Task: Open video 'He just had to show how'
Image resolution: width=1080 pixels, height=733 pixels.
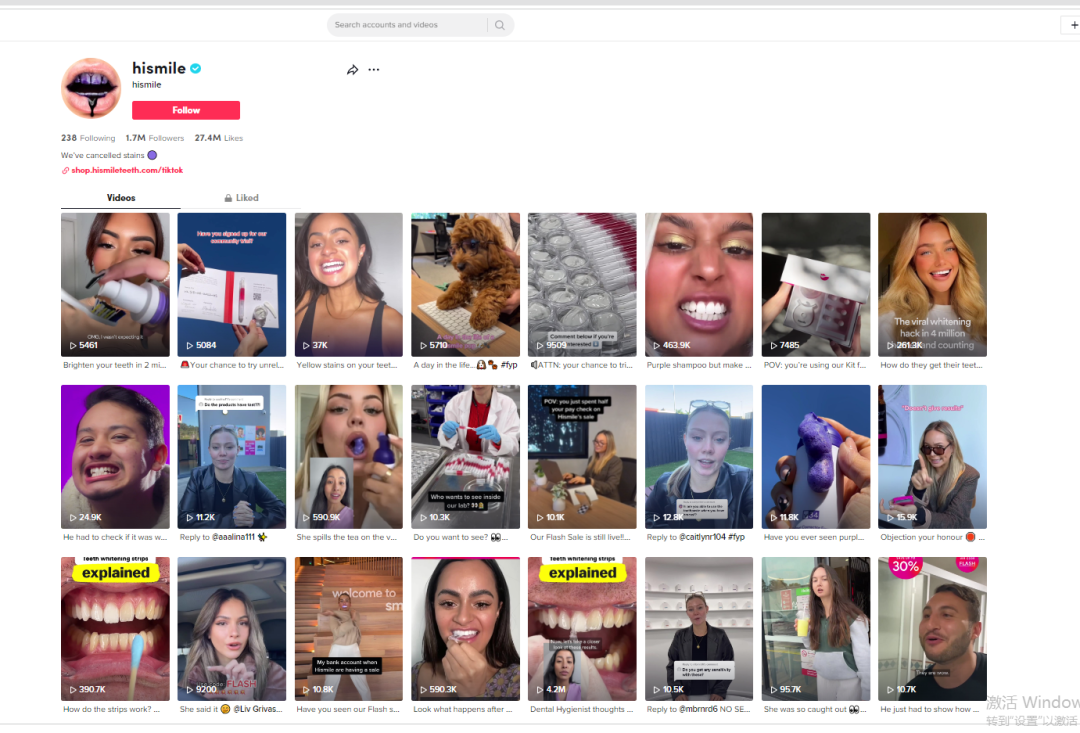Action: (933, 629)
